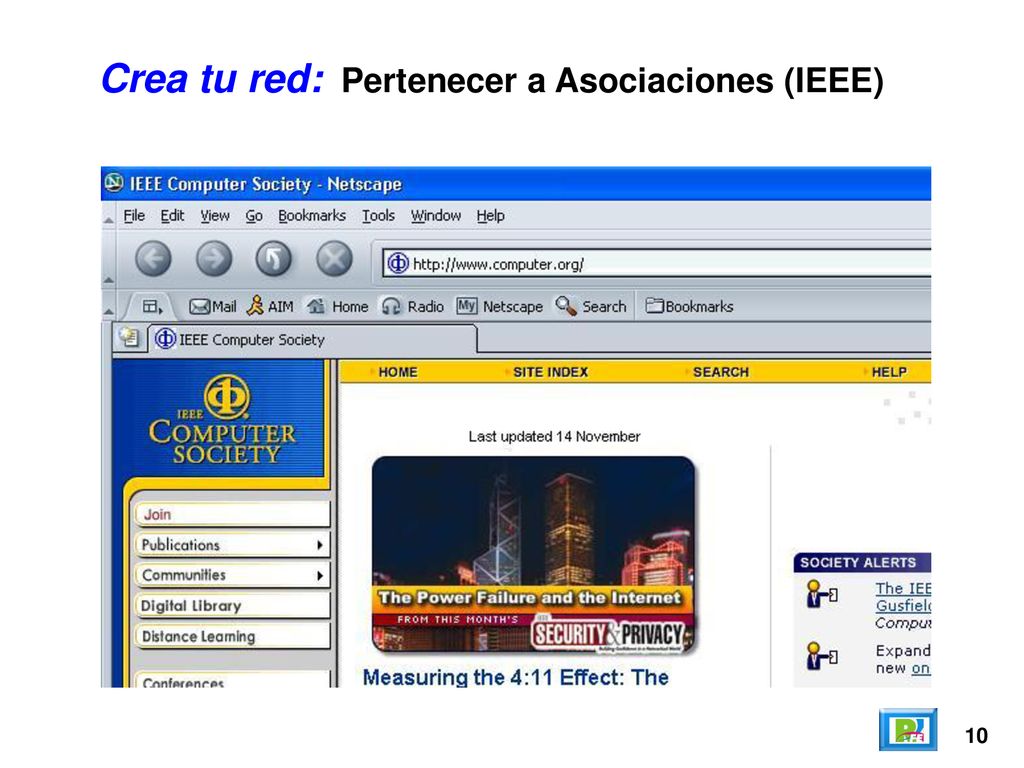The width and height of the screenshot is (1024, 768).
Task: Click HELP in the yellow site bar
Action: [x=888, y=372]
